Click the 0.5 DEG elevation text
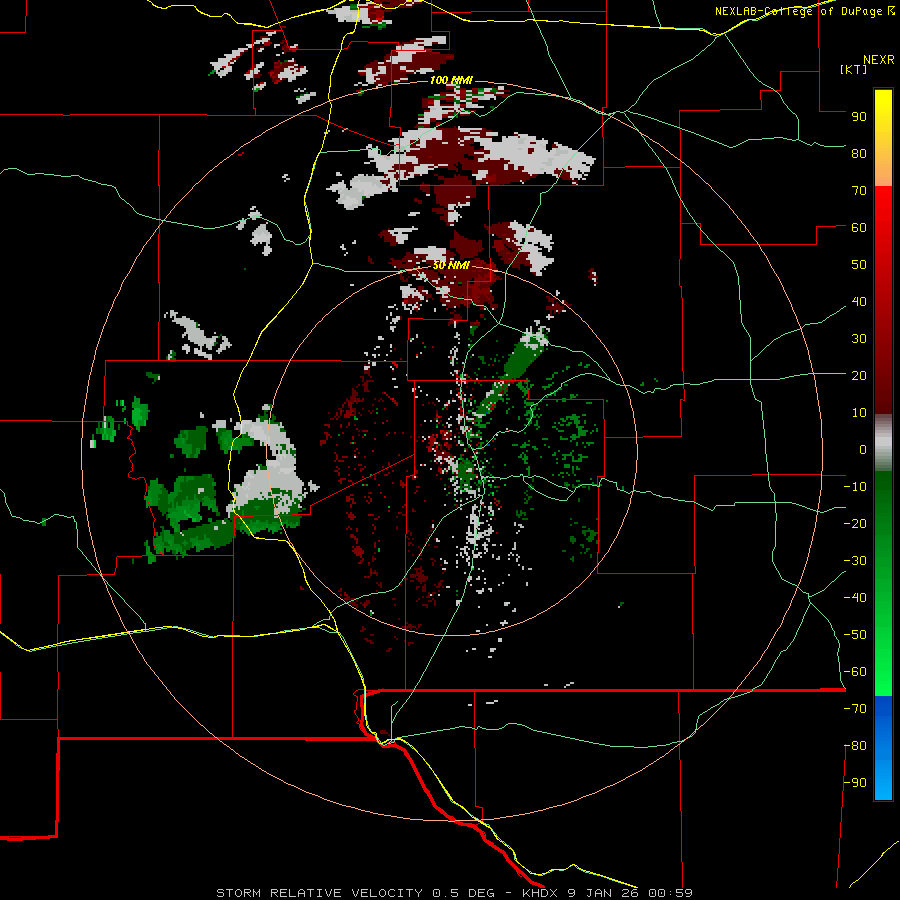The image size is (900, 900). tap(463, 893)
